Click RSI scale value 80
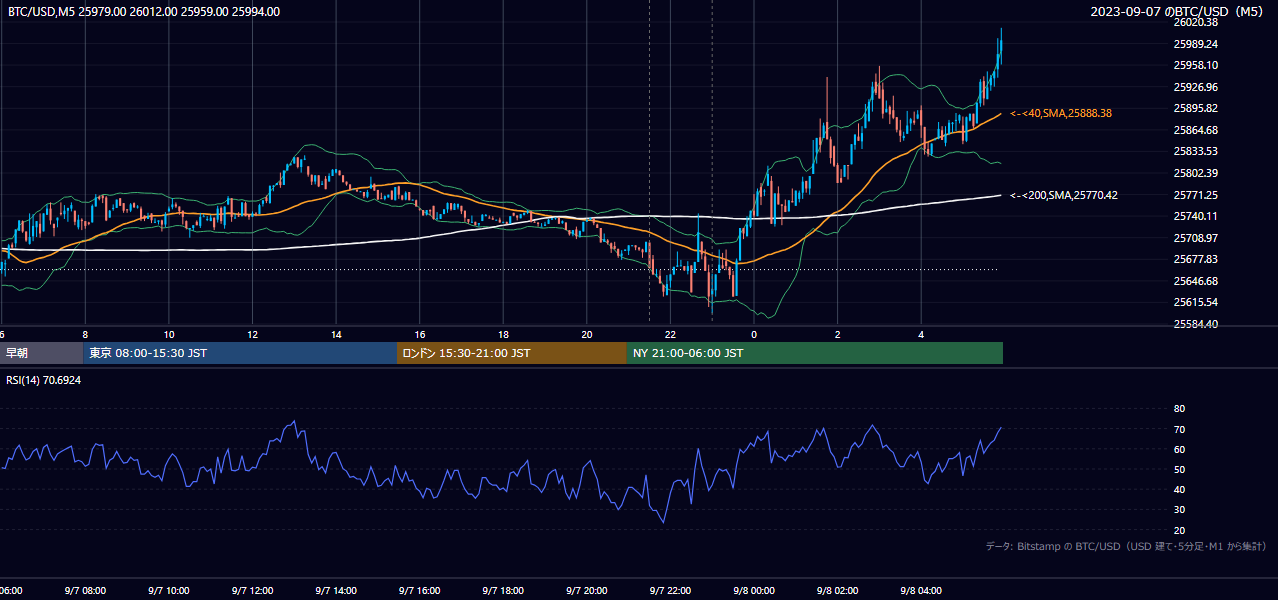The width and height of the screenshot is (1278, 600). [1179, 409]
